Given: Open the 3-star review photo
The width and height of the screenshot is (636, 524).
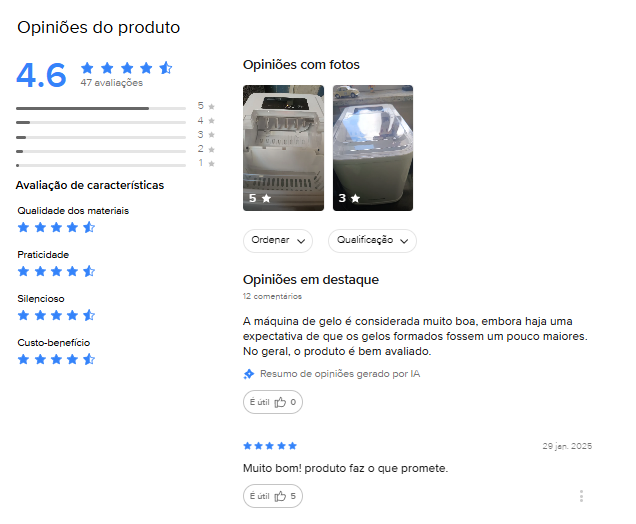Looking at the screenshot, I should point(373,148).
